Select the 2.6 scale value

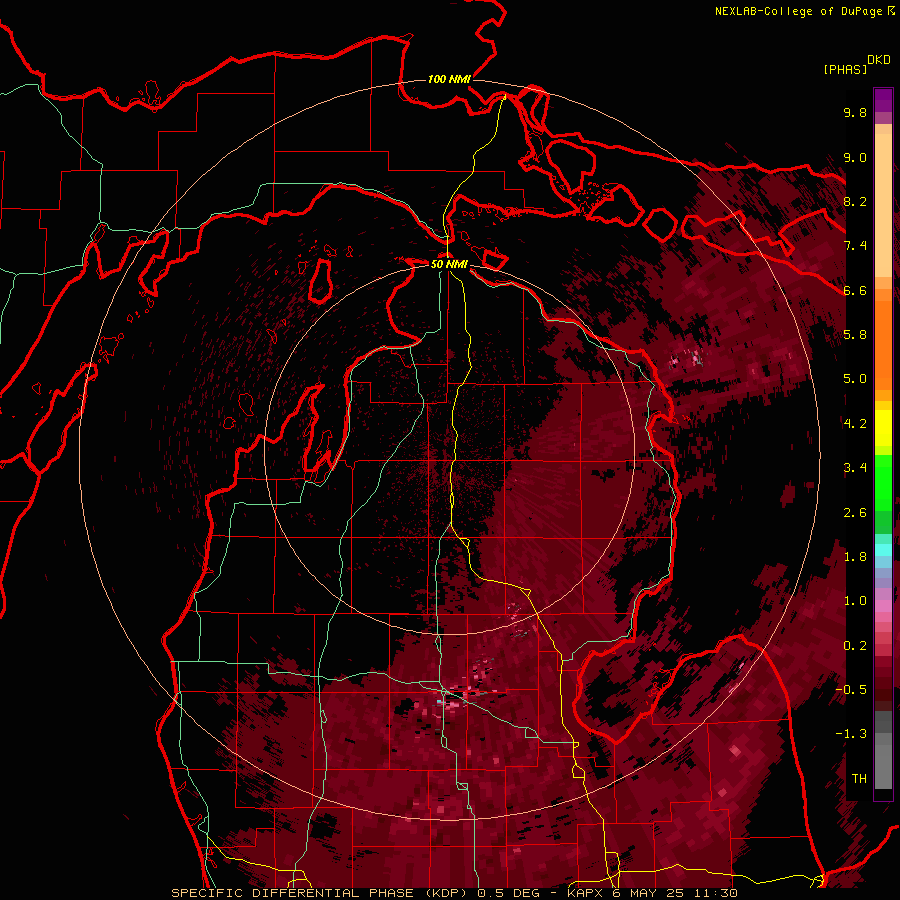[855, 513]
